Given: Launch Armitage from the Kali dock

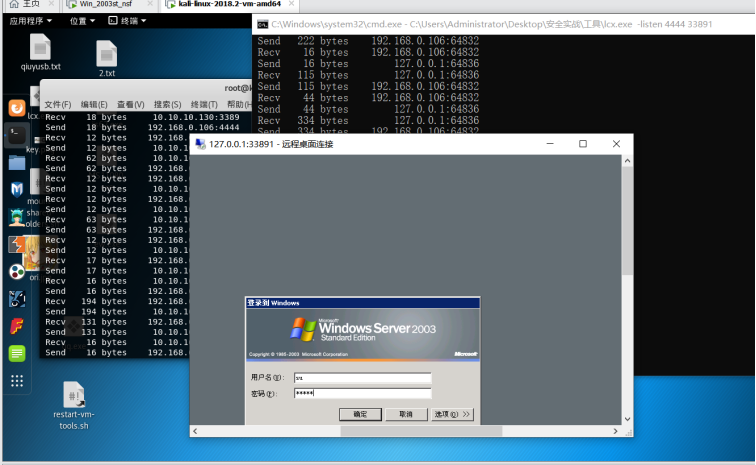Looking at the screenshot, I should 17,218.
